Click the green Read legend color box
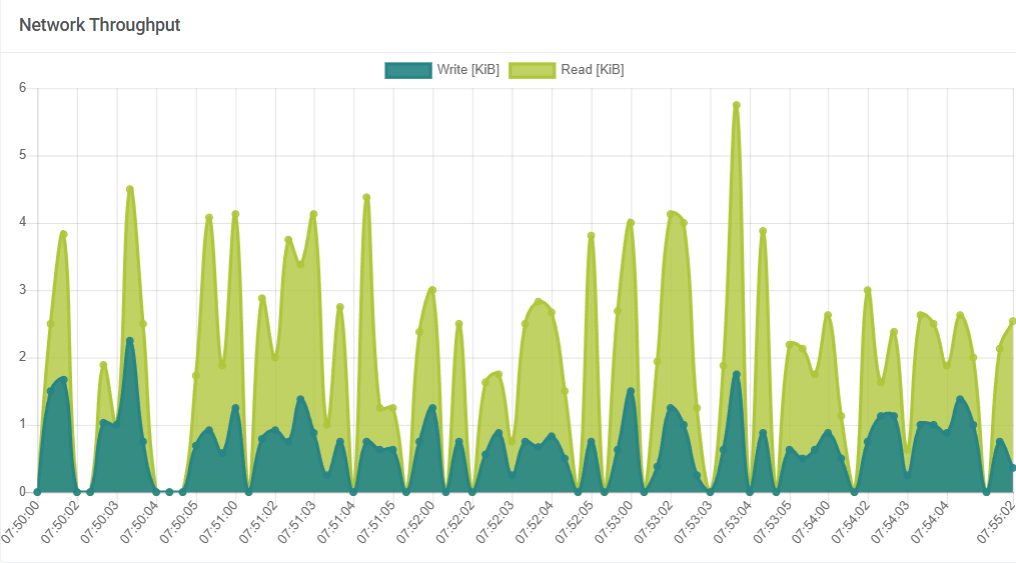Image resolution: width=1016 pixels, height=563 pixels. (533, 70)
